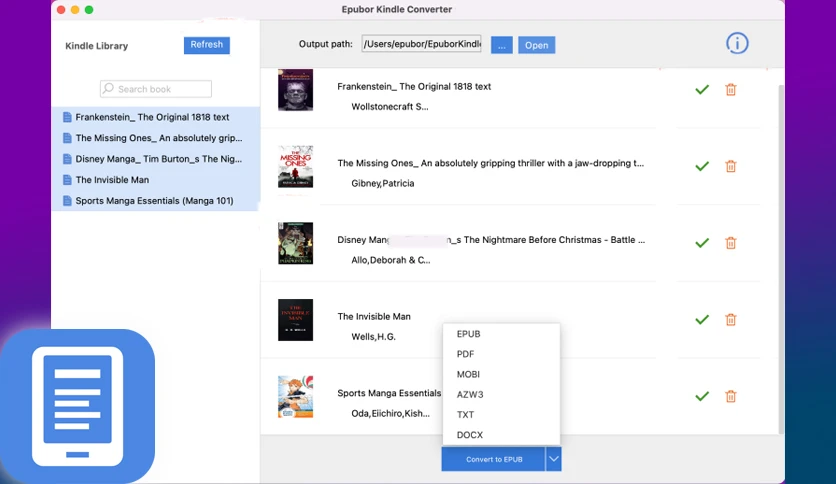The image size is (836, 484).
Task: Click author text Wollstonecraft S...
Action: tap(389, 107)
